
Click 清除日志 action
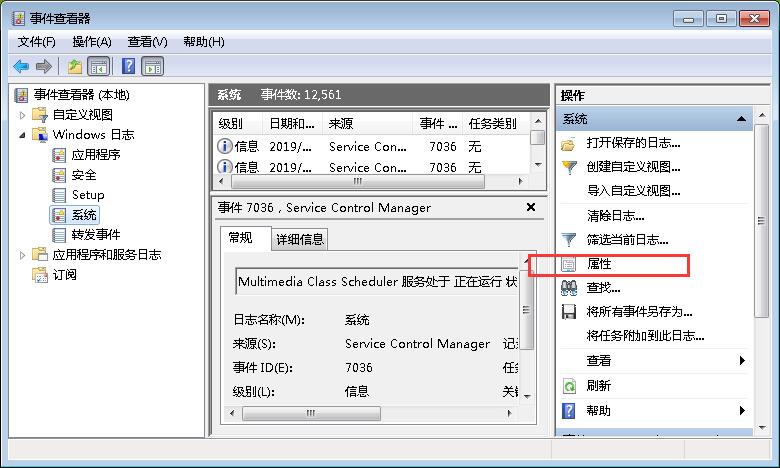(x=615, y=215)
